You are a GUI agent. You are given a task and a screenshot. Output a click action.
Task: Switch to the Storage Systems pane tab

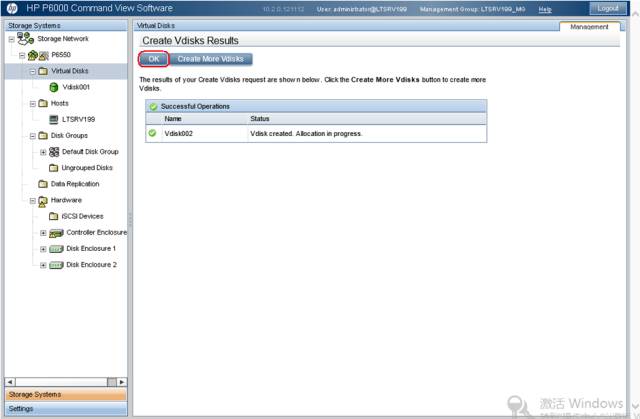pos(66,395)
